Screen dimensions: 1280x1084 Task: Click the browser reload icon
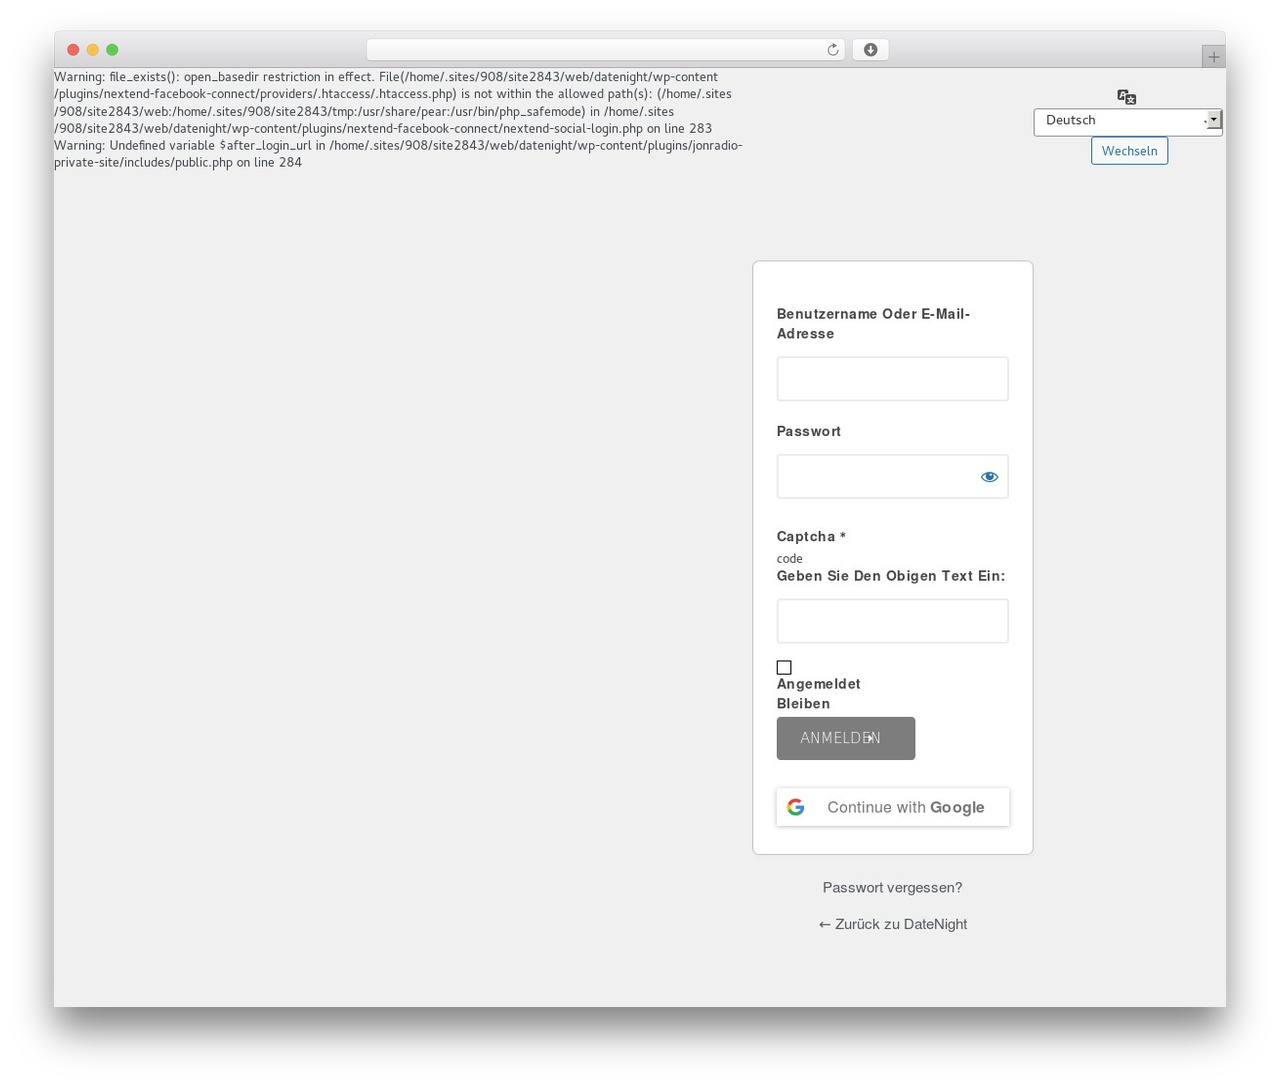point(832,50)
